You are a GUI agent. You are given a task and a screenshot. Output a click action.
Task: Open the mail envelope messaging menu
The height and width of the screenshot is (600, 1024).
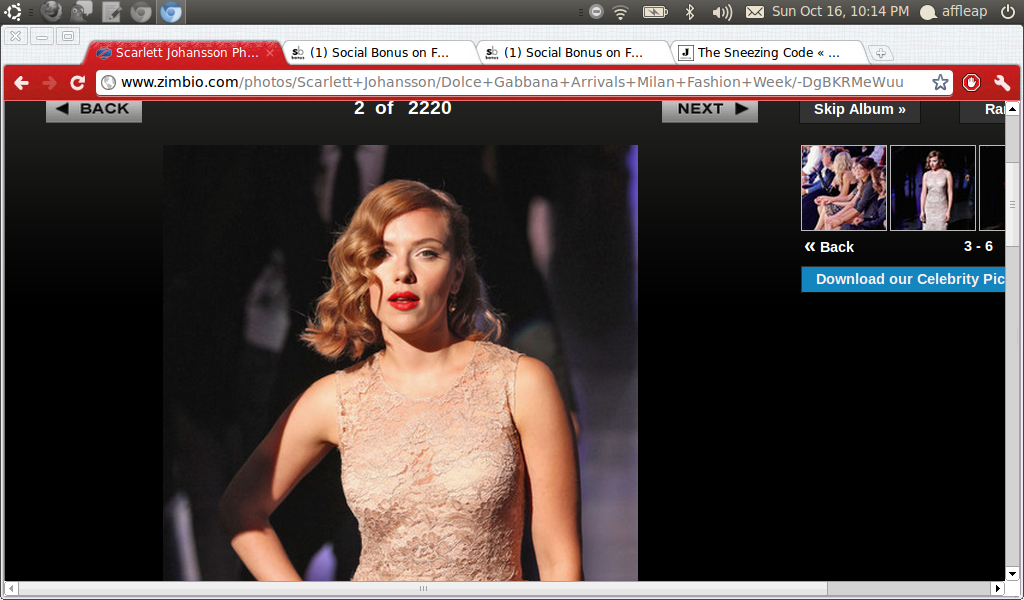[x=755, y=12]
